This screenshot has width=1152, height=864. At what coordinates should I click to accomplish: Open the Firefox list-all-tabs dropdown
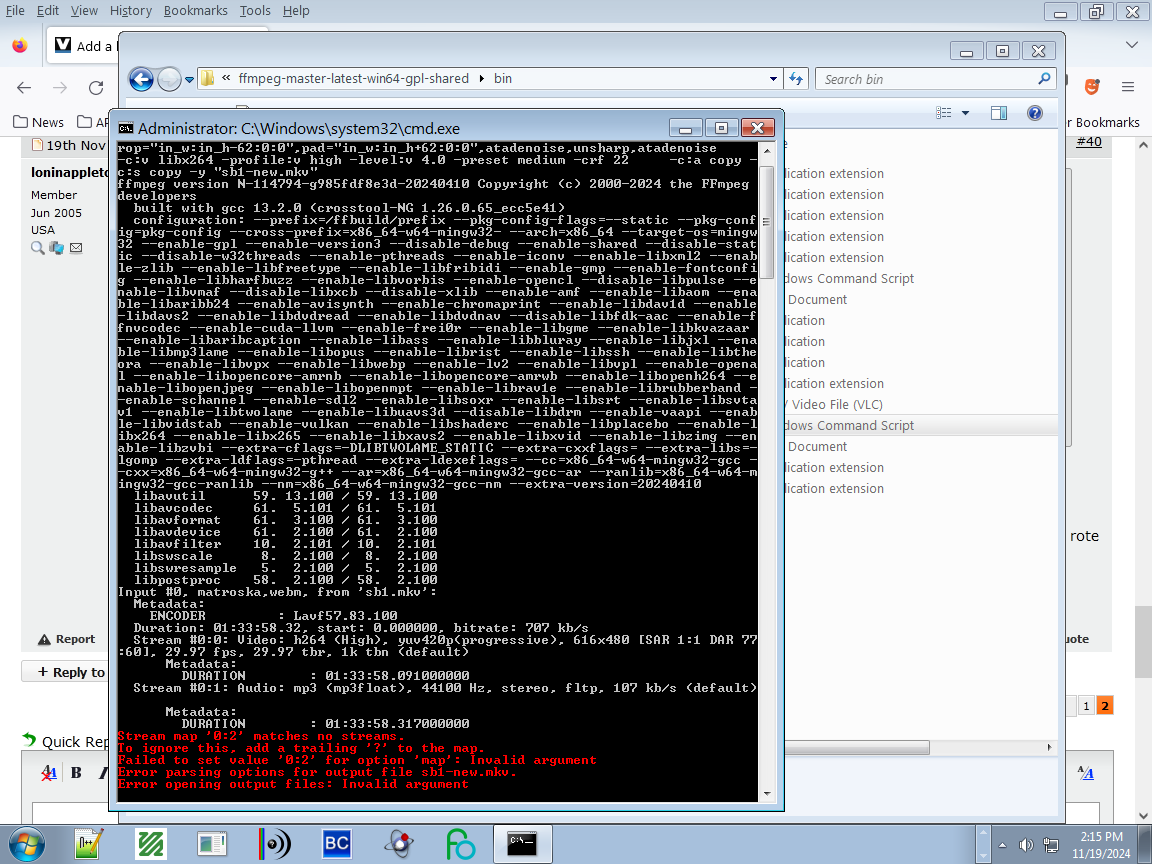[x=1131, y=45]
